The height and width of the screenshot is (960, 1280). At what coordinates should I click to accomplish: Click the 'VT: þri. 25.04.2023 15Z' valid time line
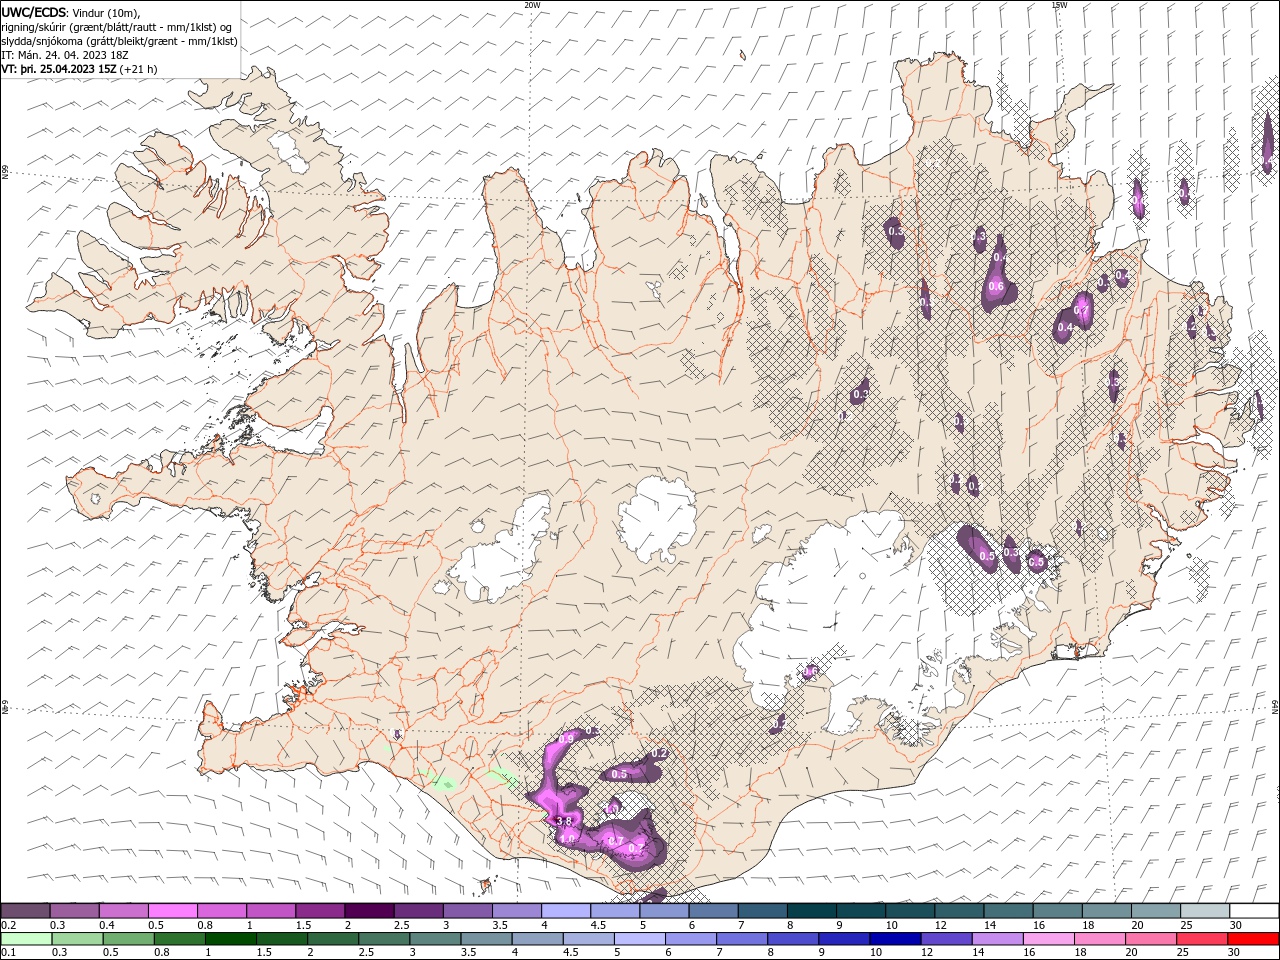pos(59,70)
